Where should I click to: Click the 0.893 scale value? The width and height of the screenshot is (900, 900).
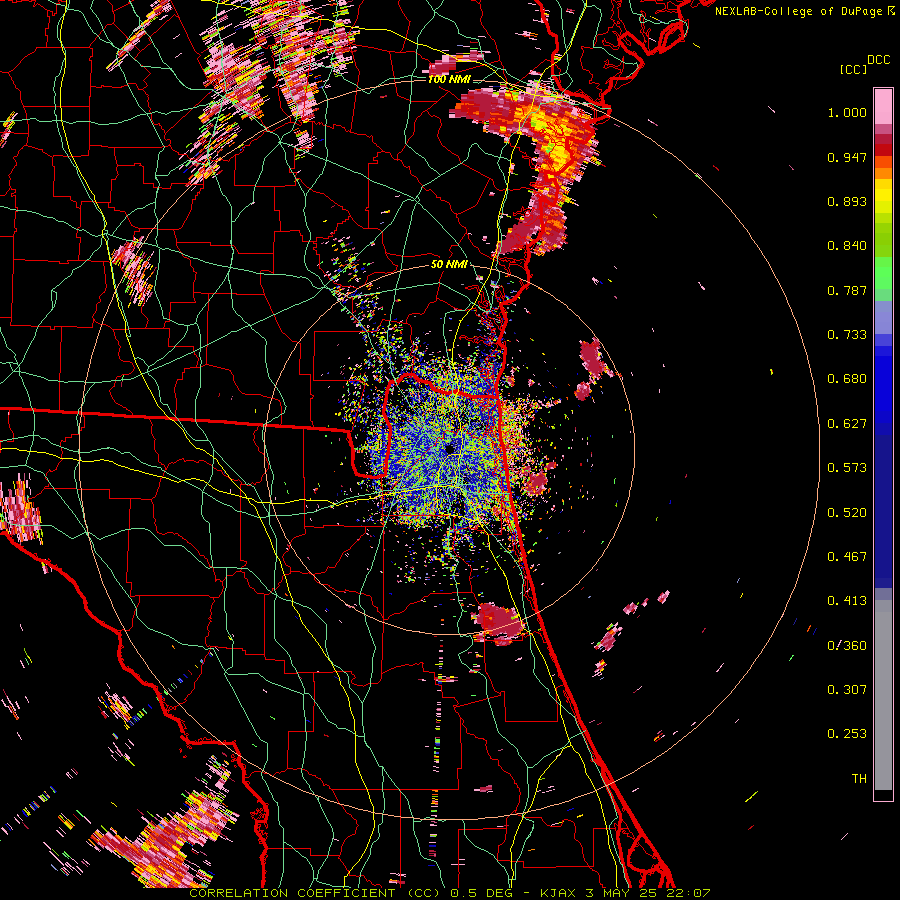click(x=847, y=201)
